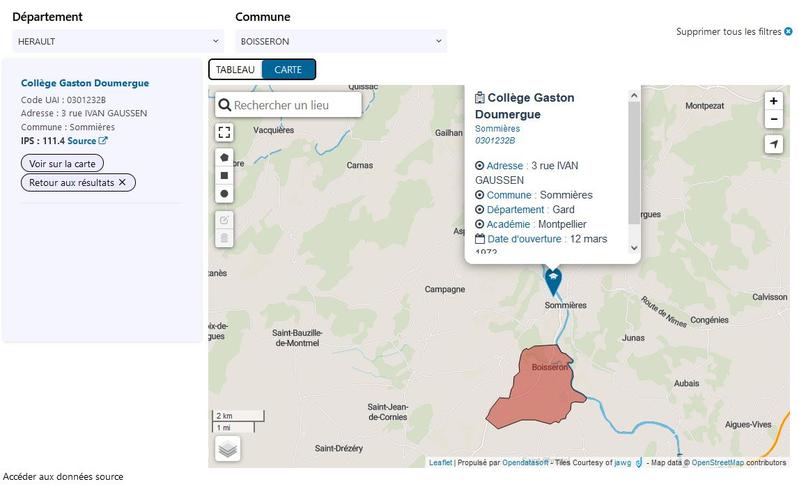The image size is (799, 491).
Task: Click the Code UAI : 0301232B text
Action: (63, 100)
